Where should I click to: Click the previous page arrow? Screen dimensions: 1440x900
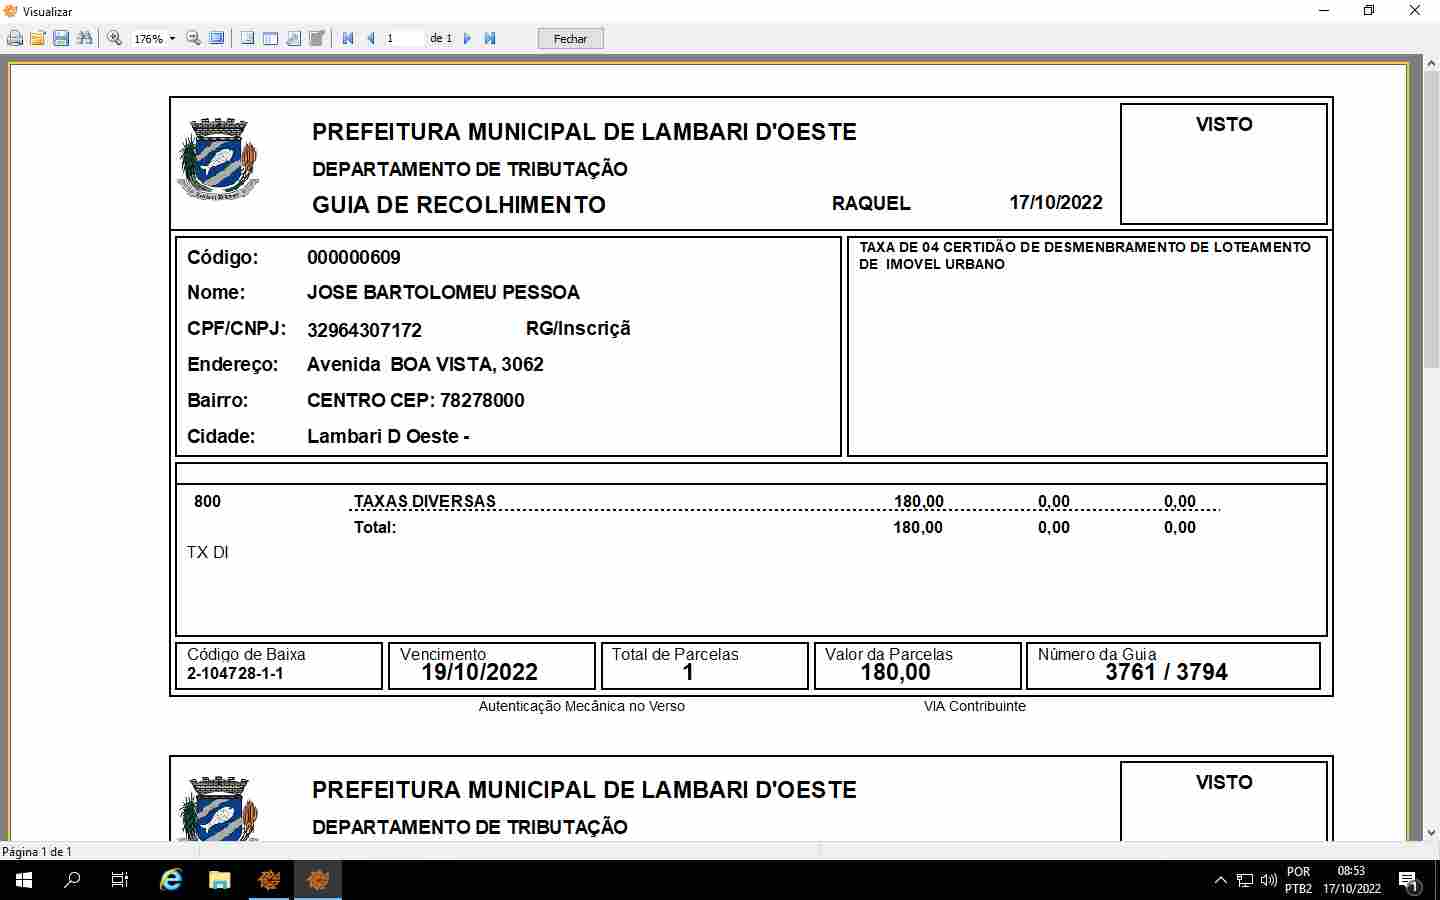pyautogui.click(x=371, y=39)
